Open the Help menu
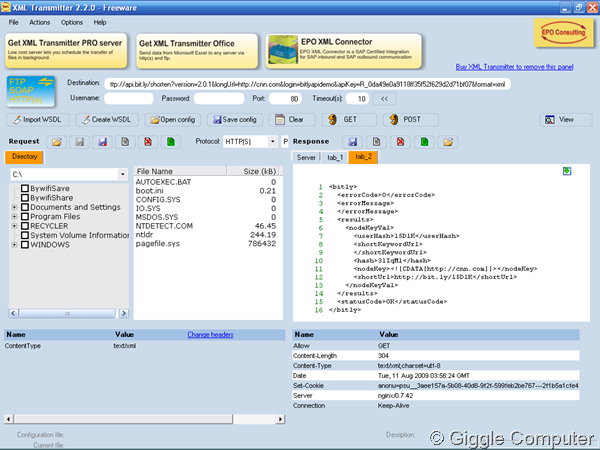 click(100, 23)
